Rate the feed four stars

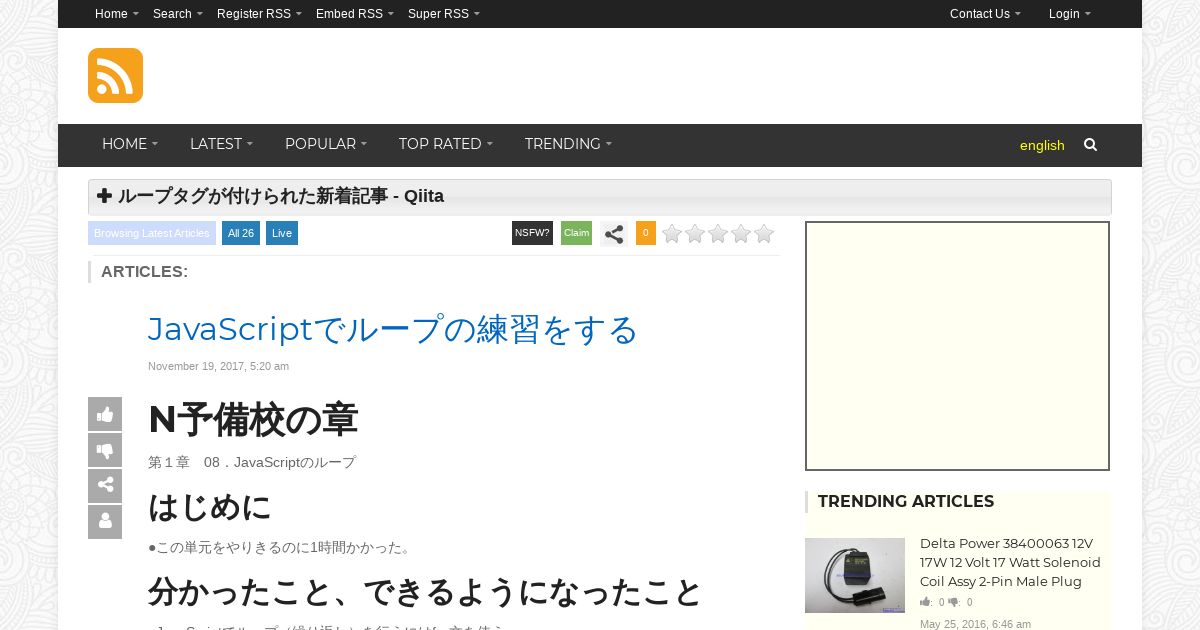tap(741, 234)
